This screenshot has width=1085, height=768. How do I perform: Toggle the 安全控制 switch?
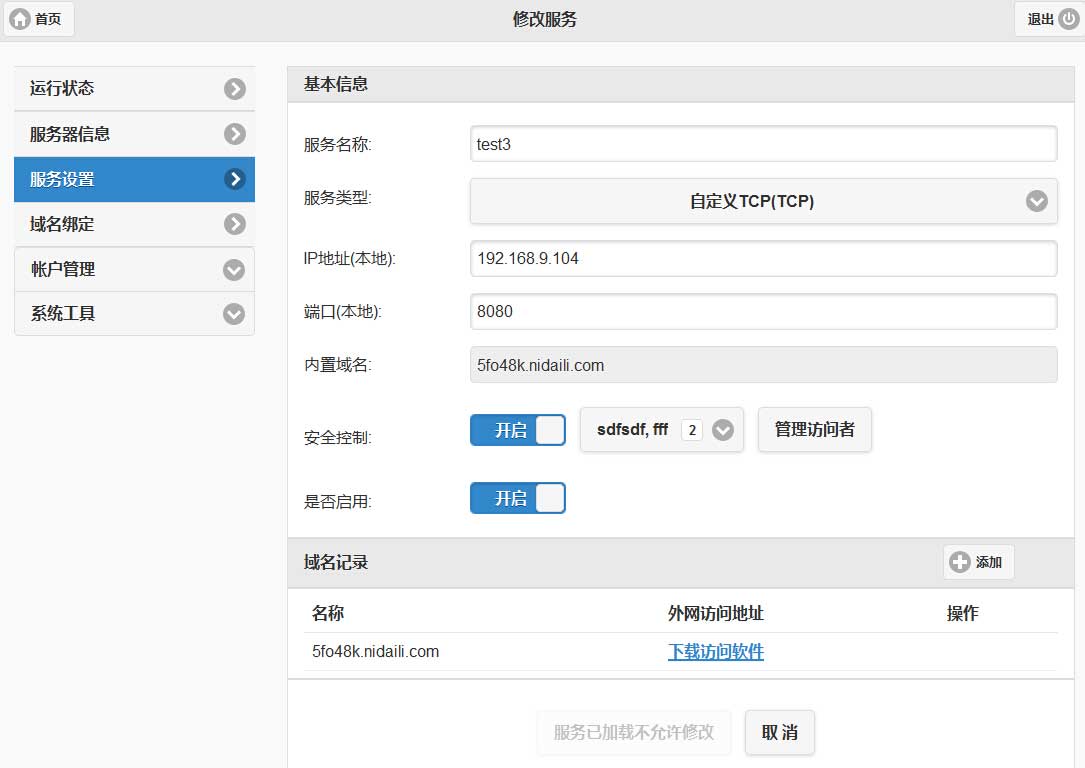[x=517, y=430]
